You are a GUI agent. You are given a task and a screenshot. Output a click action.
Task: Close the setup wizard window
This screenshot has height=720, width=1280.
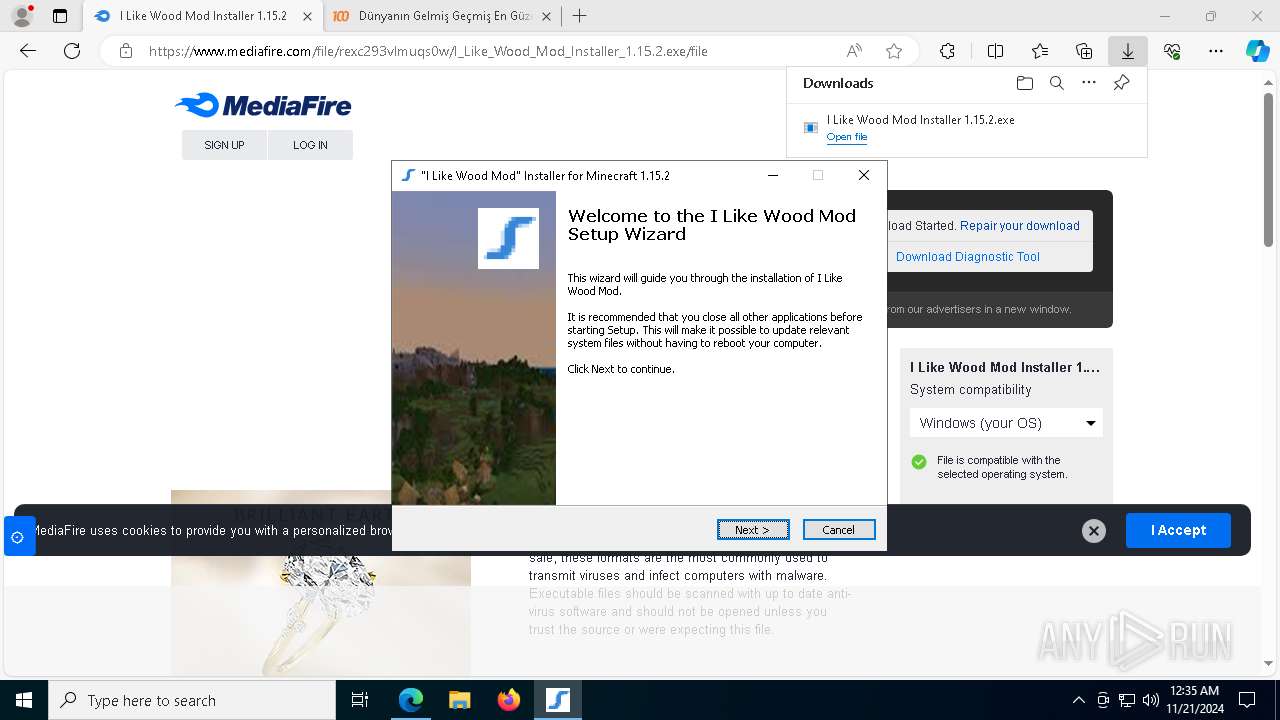point(864,175)
